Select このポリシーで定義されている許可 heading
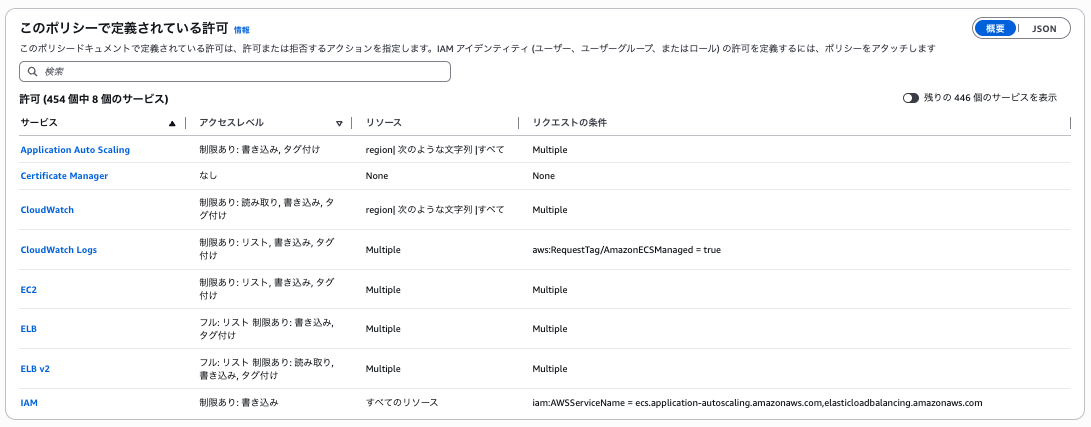 (124, 29)
